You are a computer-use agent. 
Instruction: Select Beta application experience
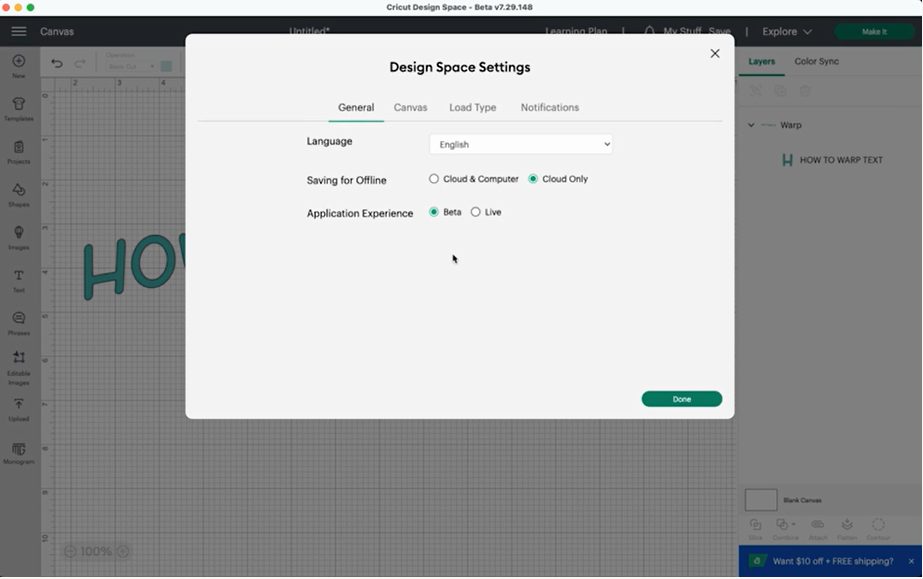[434, 212]
